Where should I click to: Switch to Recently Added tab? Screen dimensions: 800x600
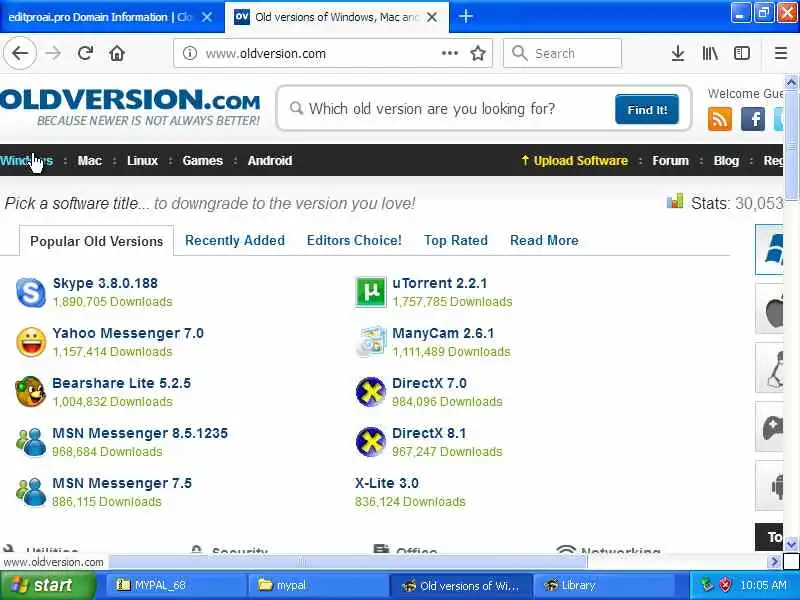tap(235, 240)
